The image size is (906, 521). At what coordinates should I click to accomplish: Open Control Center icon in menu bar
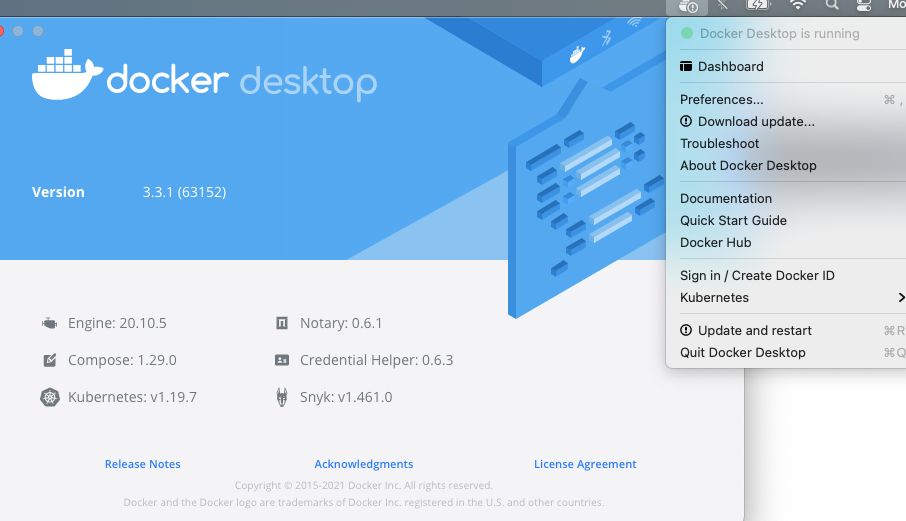point(863,5)
